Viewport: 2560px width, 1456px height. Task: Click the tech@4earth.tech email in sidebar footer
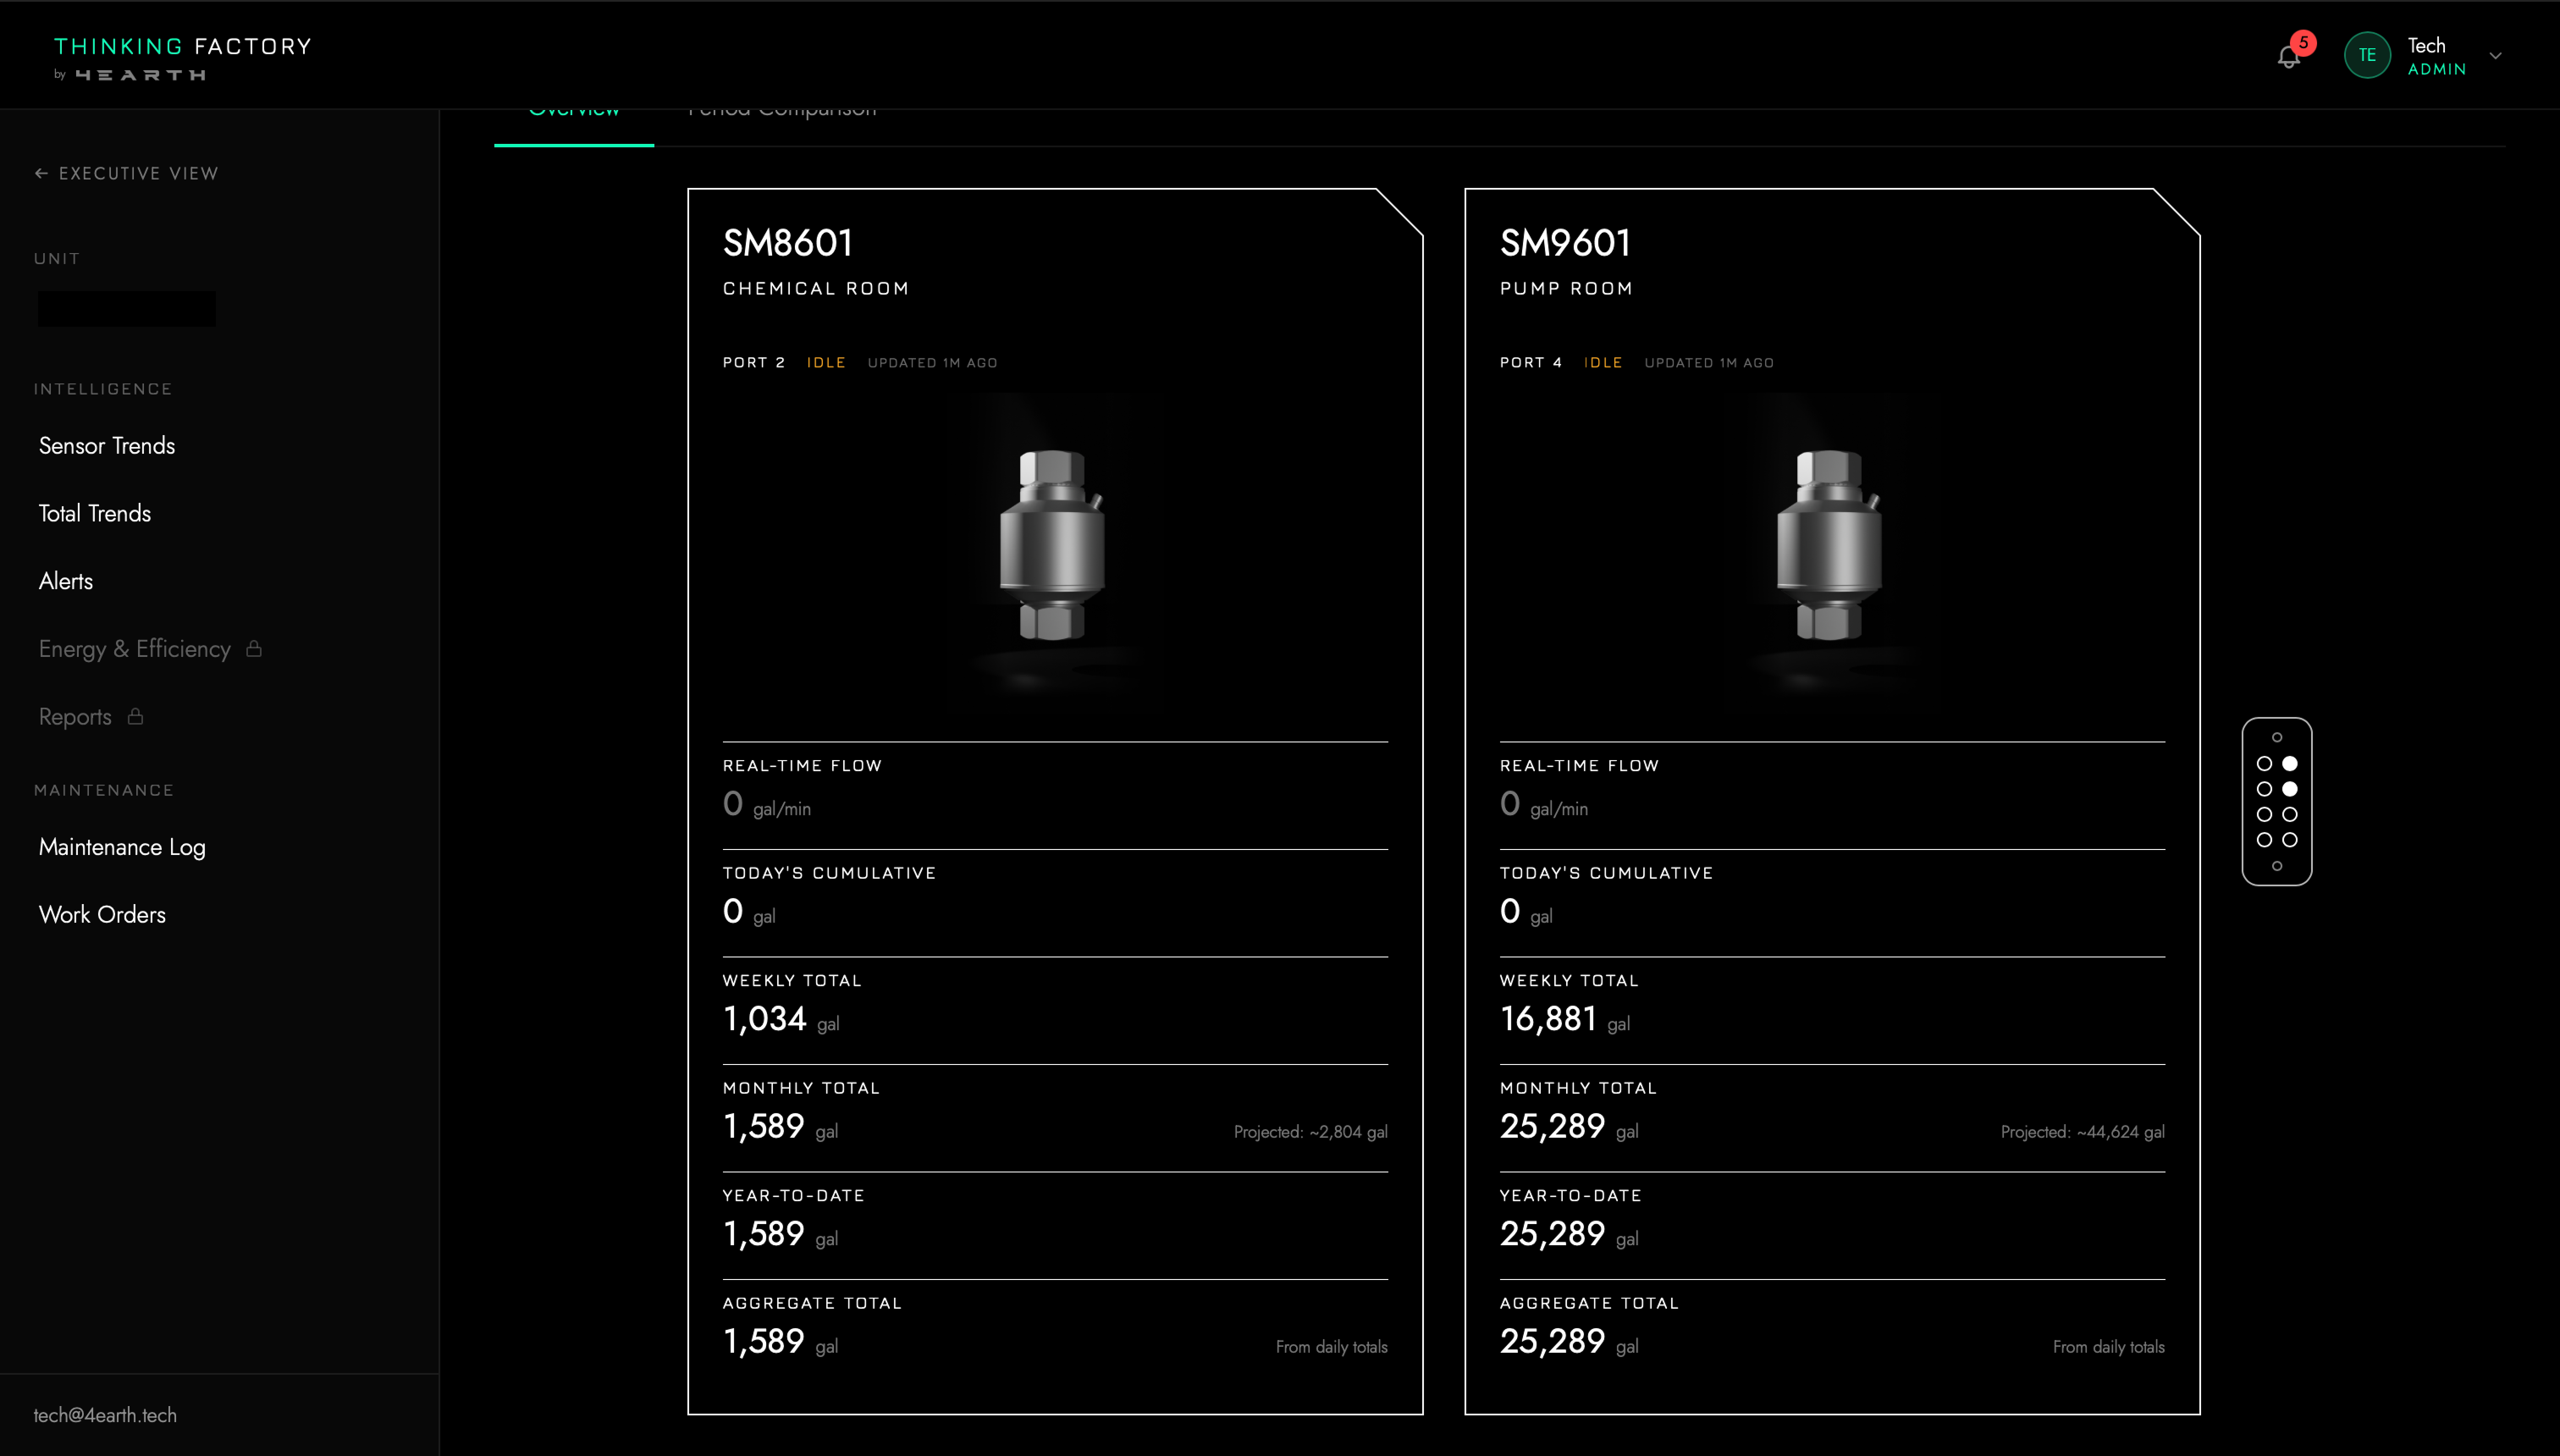click(105, 1415)
